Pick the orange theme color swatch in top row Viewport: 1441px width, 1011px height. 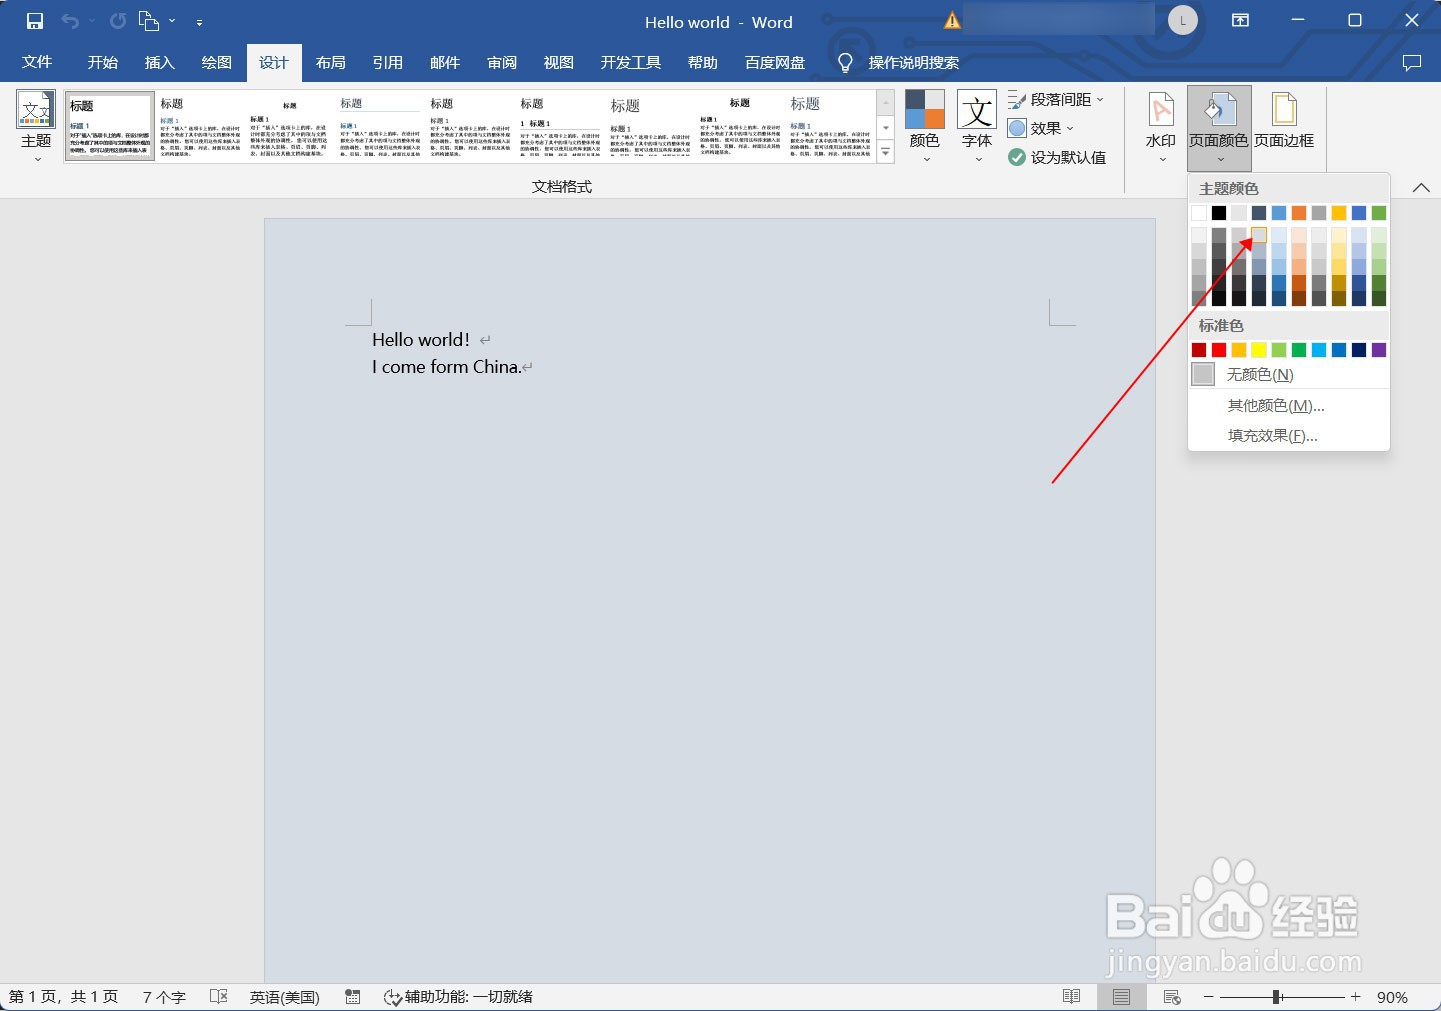tap(1299, 213)
